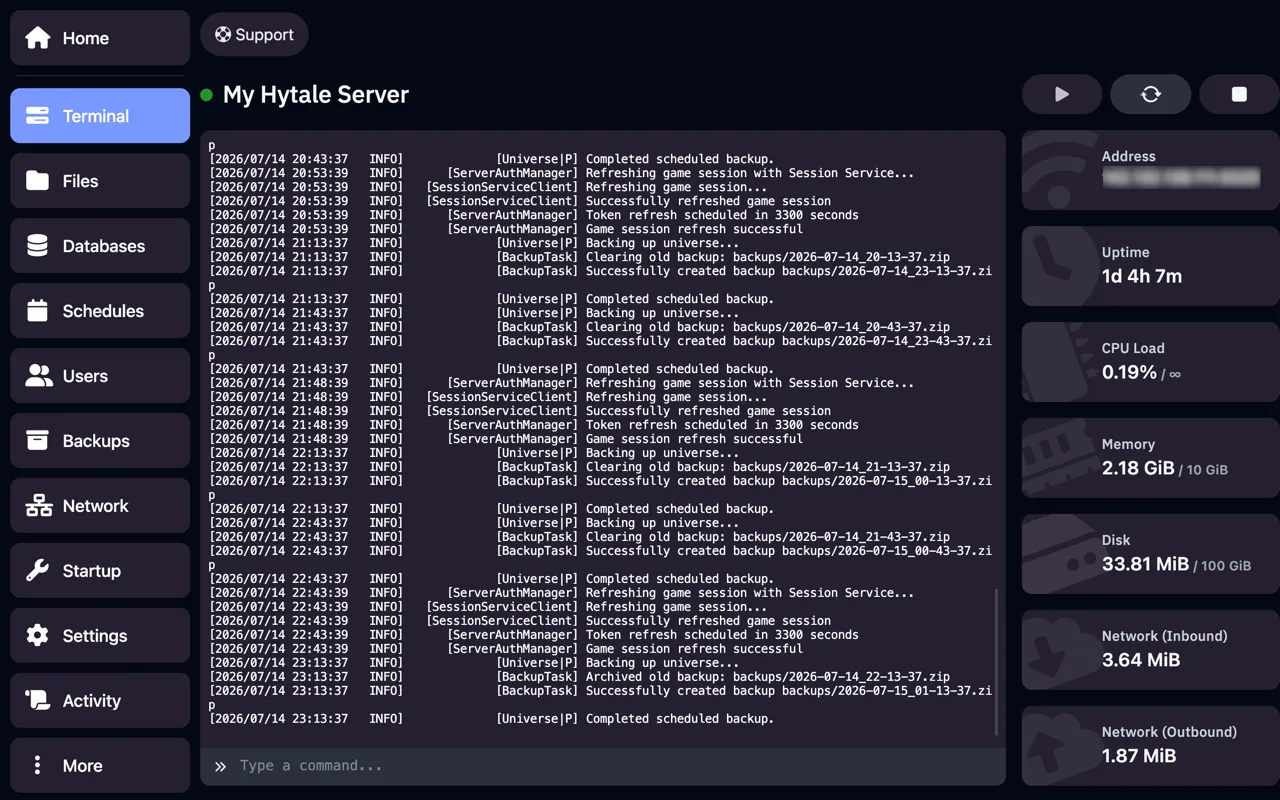Focus the Type a command input field
The image size is (1280, 800).
pos(603,766)
